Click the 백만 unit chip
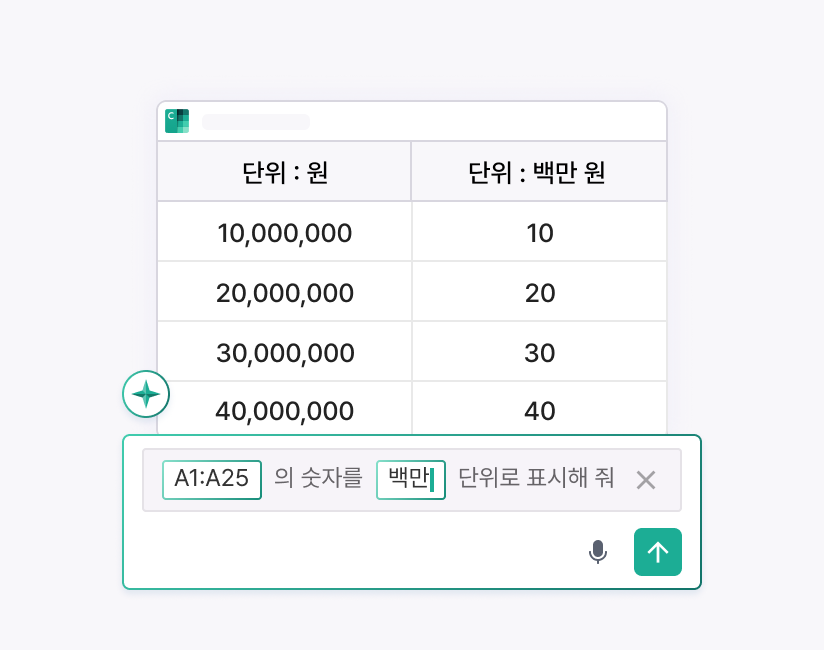Image resolution: width=824 pixels, height=650 pixels. click(x=410, y=480)
